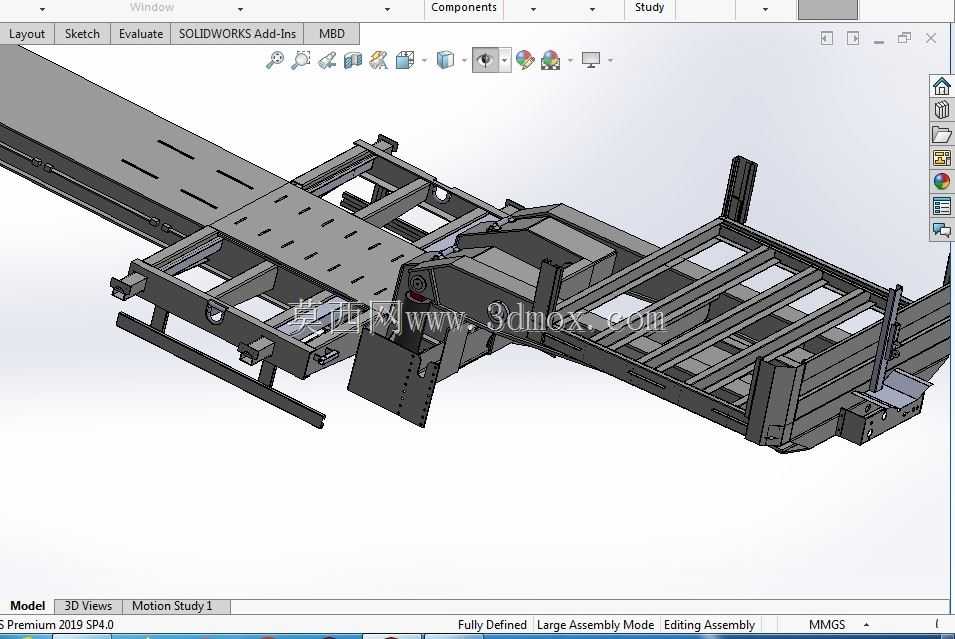Switch to the Layout tab
This screenshot has height=639, width=955.
(27, 34)
